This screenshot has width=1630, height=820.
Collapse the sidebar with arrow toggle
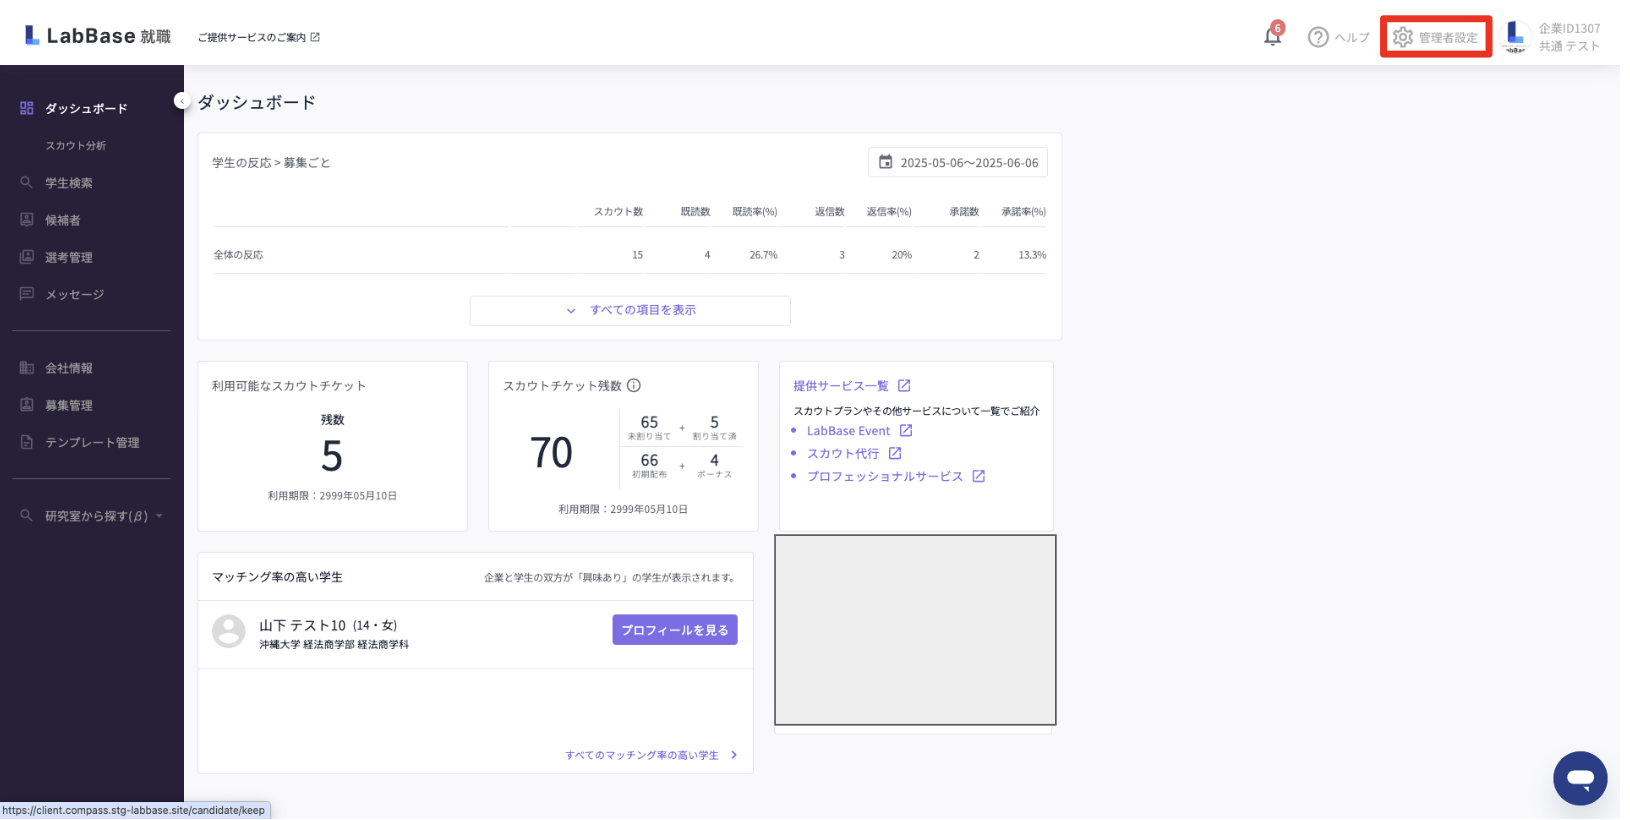point(181,101)
